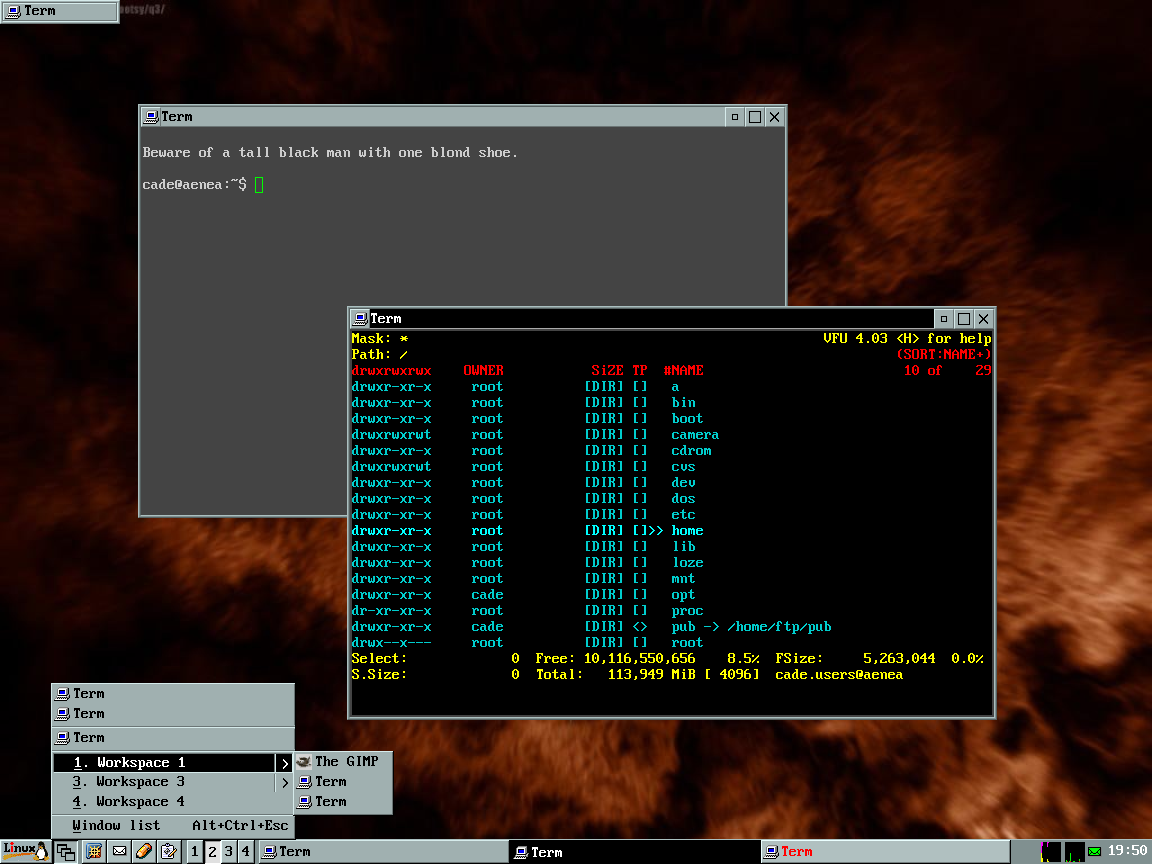This screenshot has height=864, width=1152.
Task: Expand the Workspace 1 submenu arrow
Action: point(285,763)
